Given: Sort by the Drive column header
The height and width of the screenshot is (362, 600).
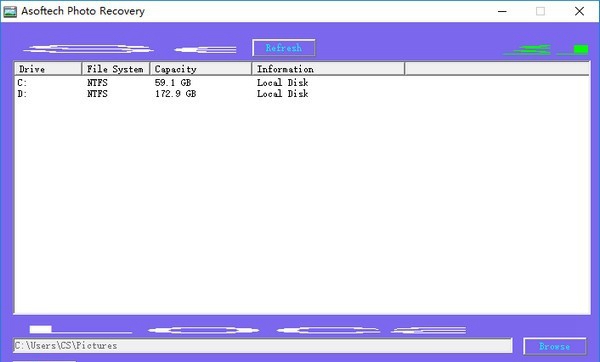Looking at the screenshot, I should (x=48, y=69).
